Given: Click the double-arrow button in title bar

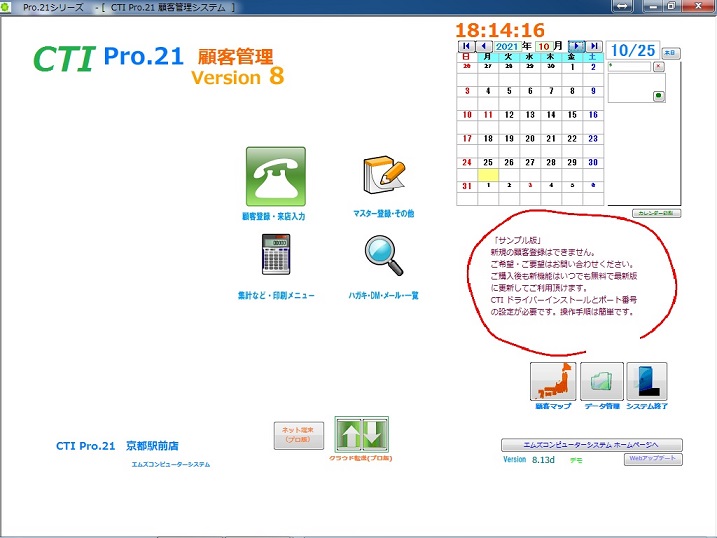Looking at the screenshot, I should (x=622, y=6).
